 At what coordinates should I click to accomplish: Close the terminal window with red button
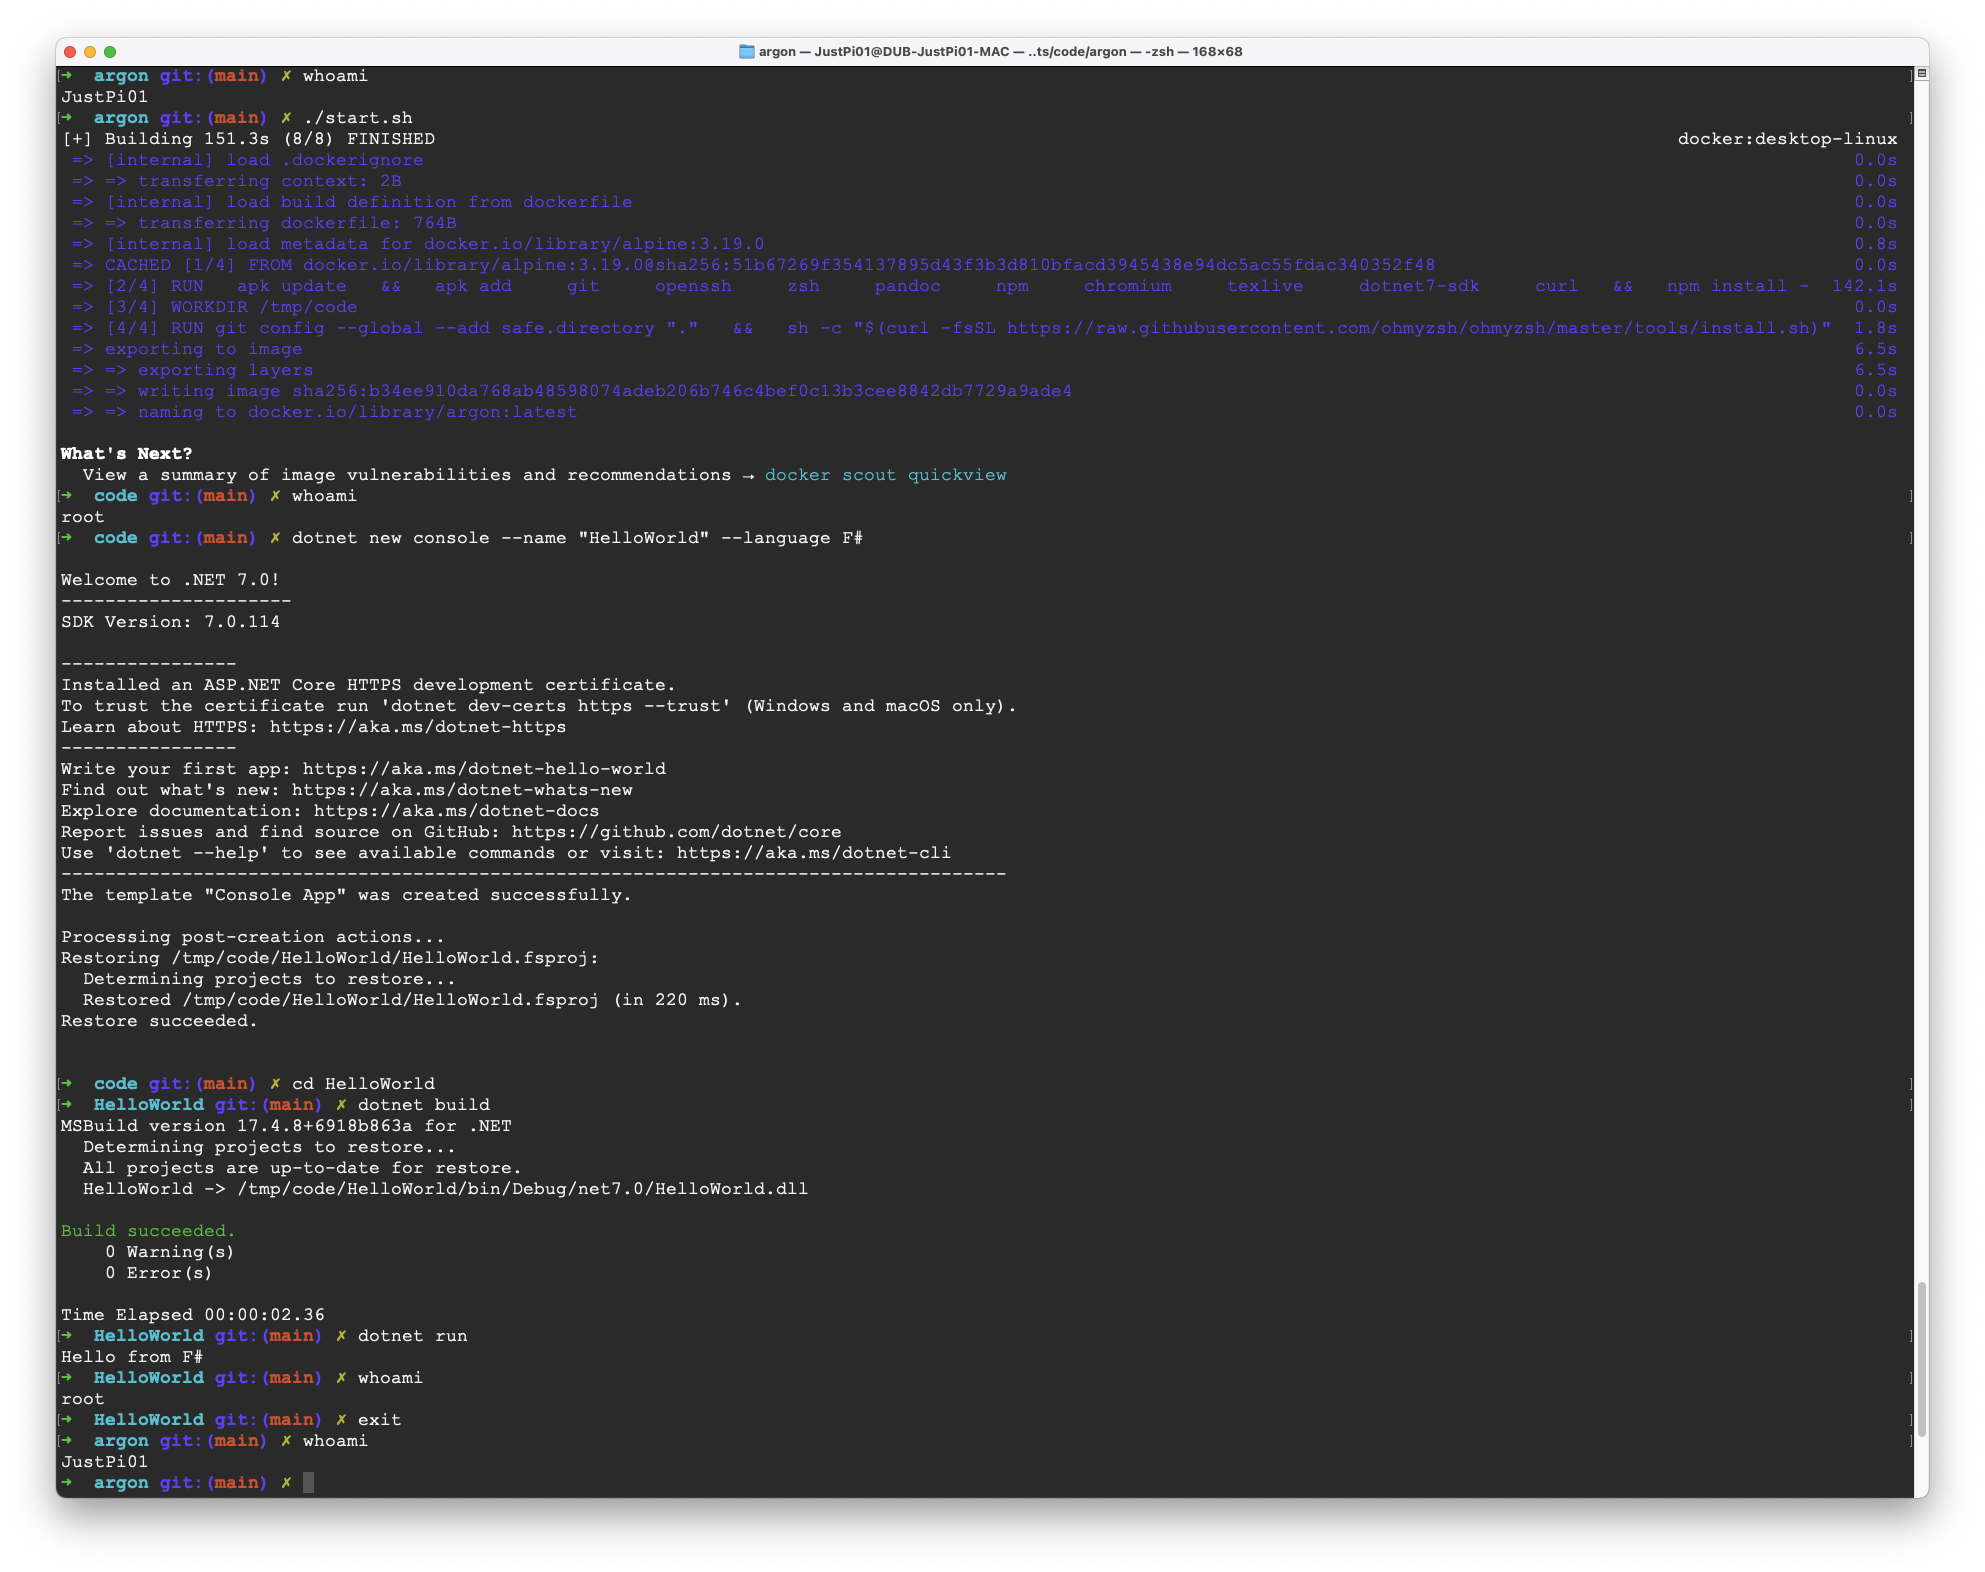(x=70, y=52)
